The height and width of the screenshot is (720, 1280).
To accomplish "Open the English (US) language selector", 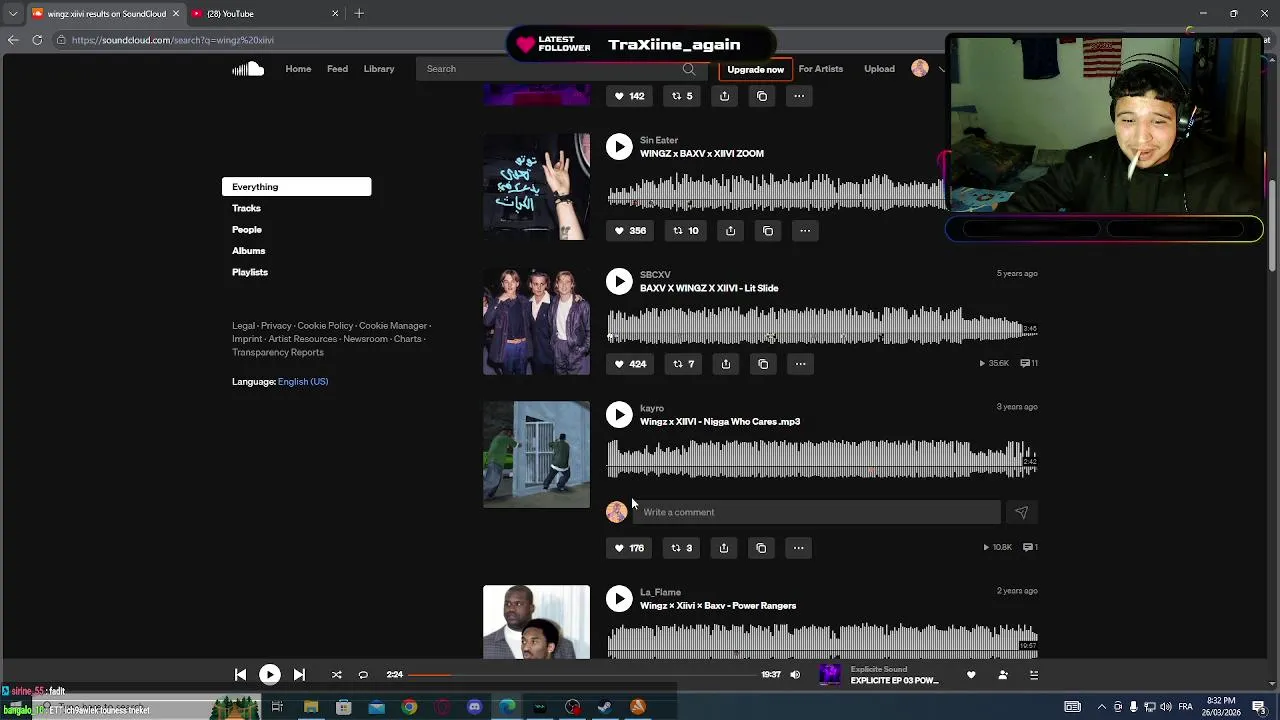I will (303, 382).
